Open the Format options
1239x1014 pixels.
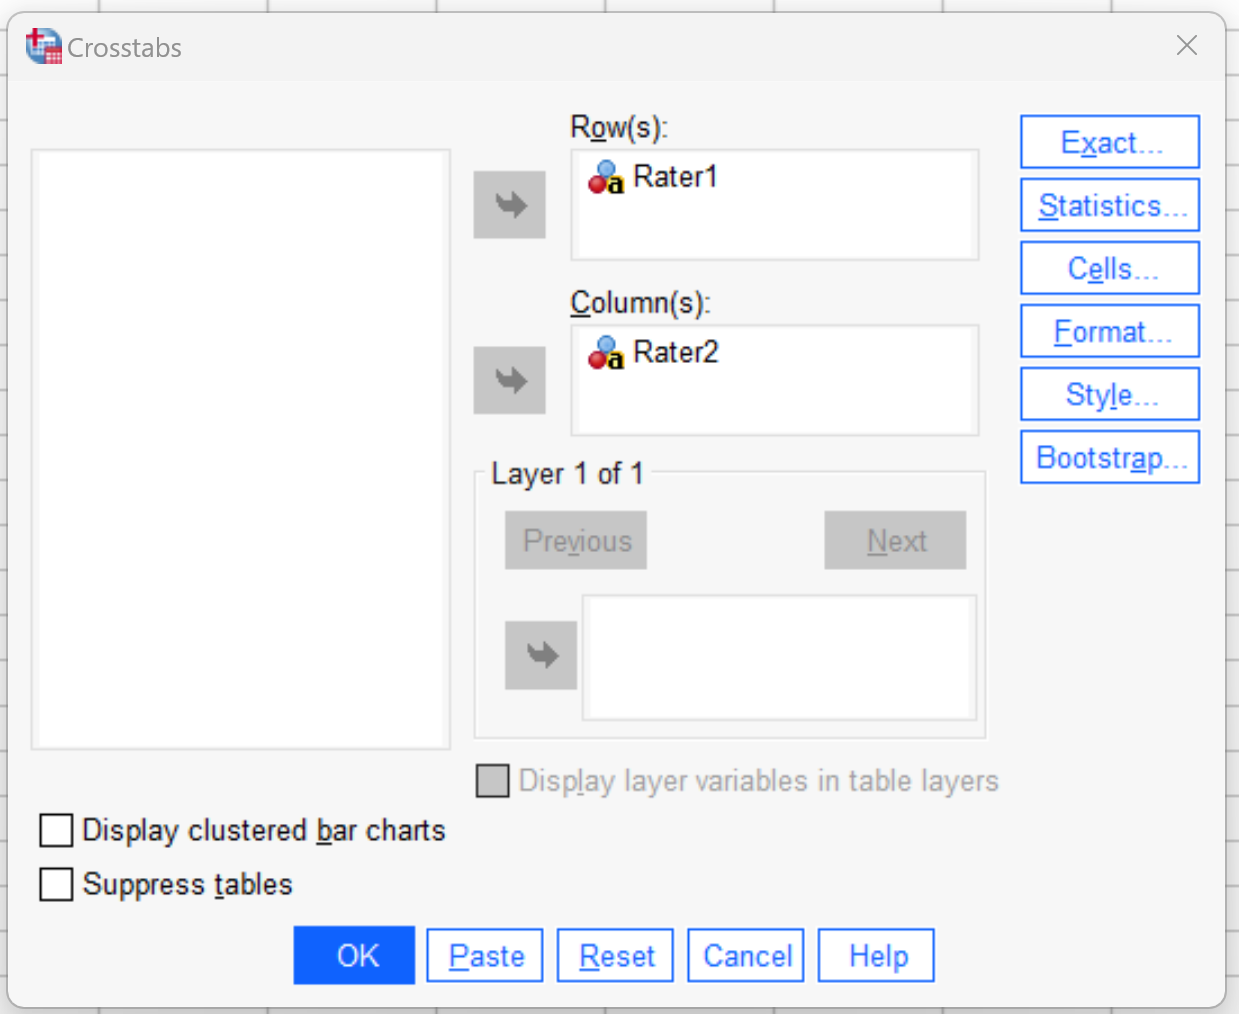point(1109,331)
